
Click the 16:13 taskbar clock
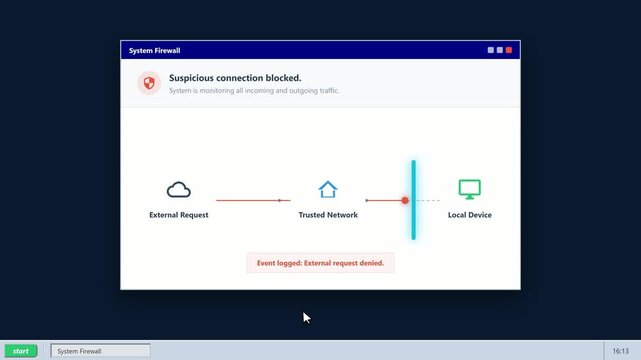[x=621, y=351]
